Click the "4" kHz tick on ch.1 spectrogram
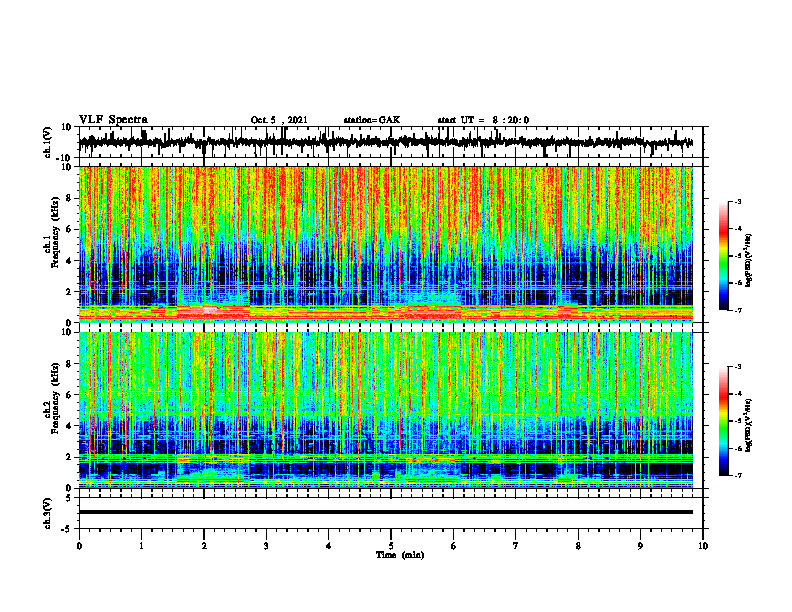 click(70, 261)
